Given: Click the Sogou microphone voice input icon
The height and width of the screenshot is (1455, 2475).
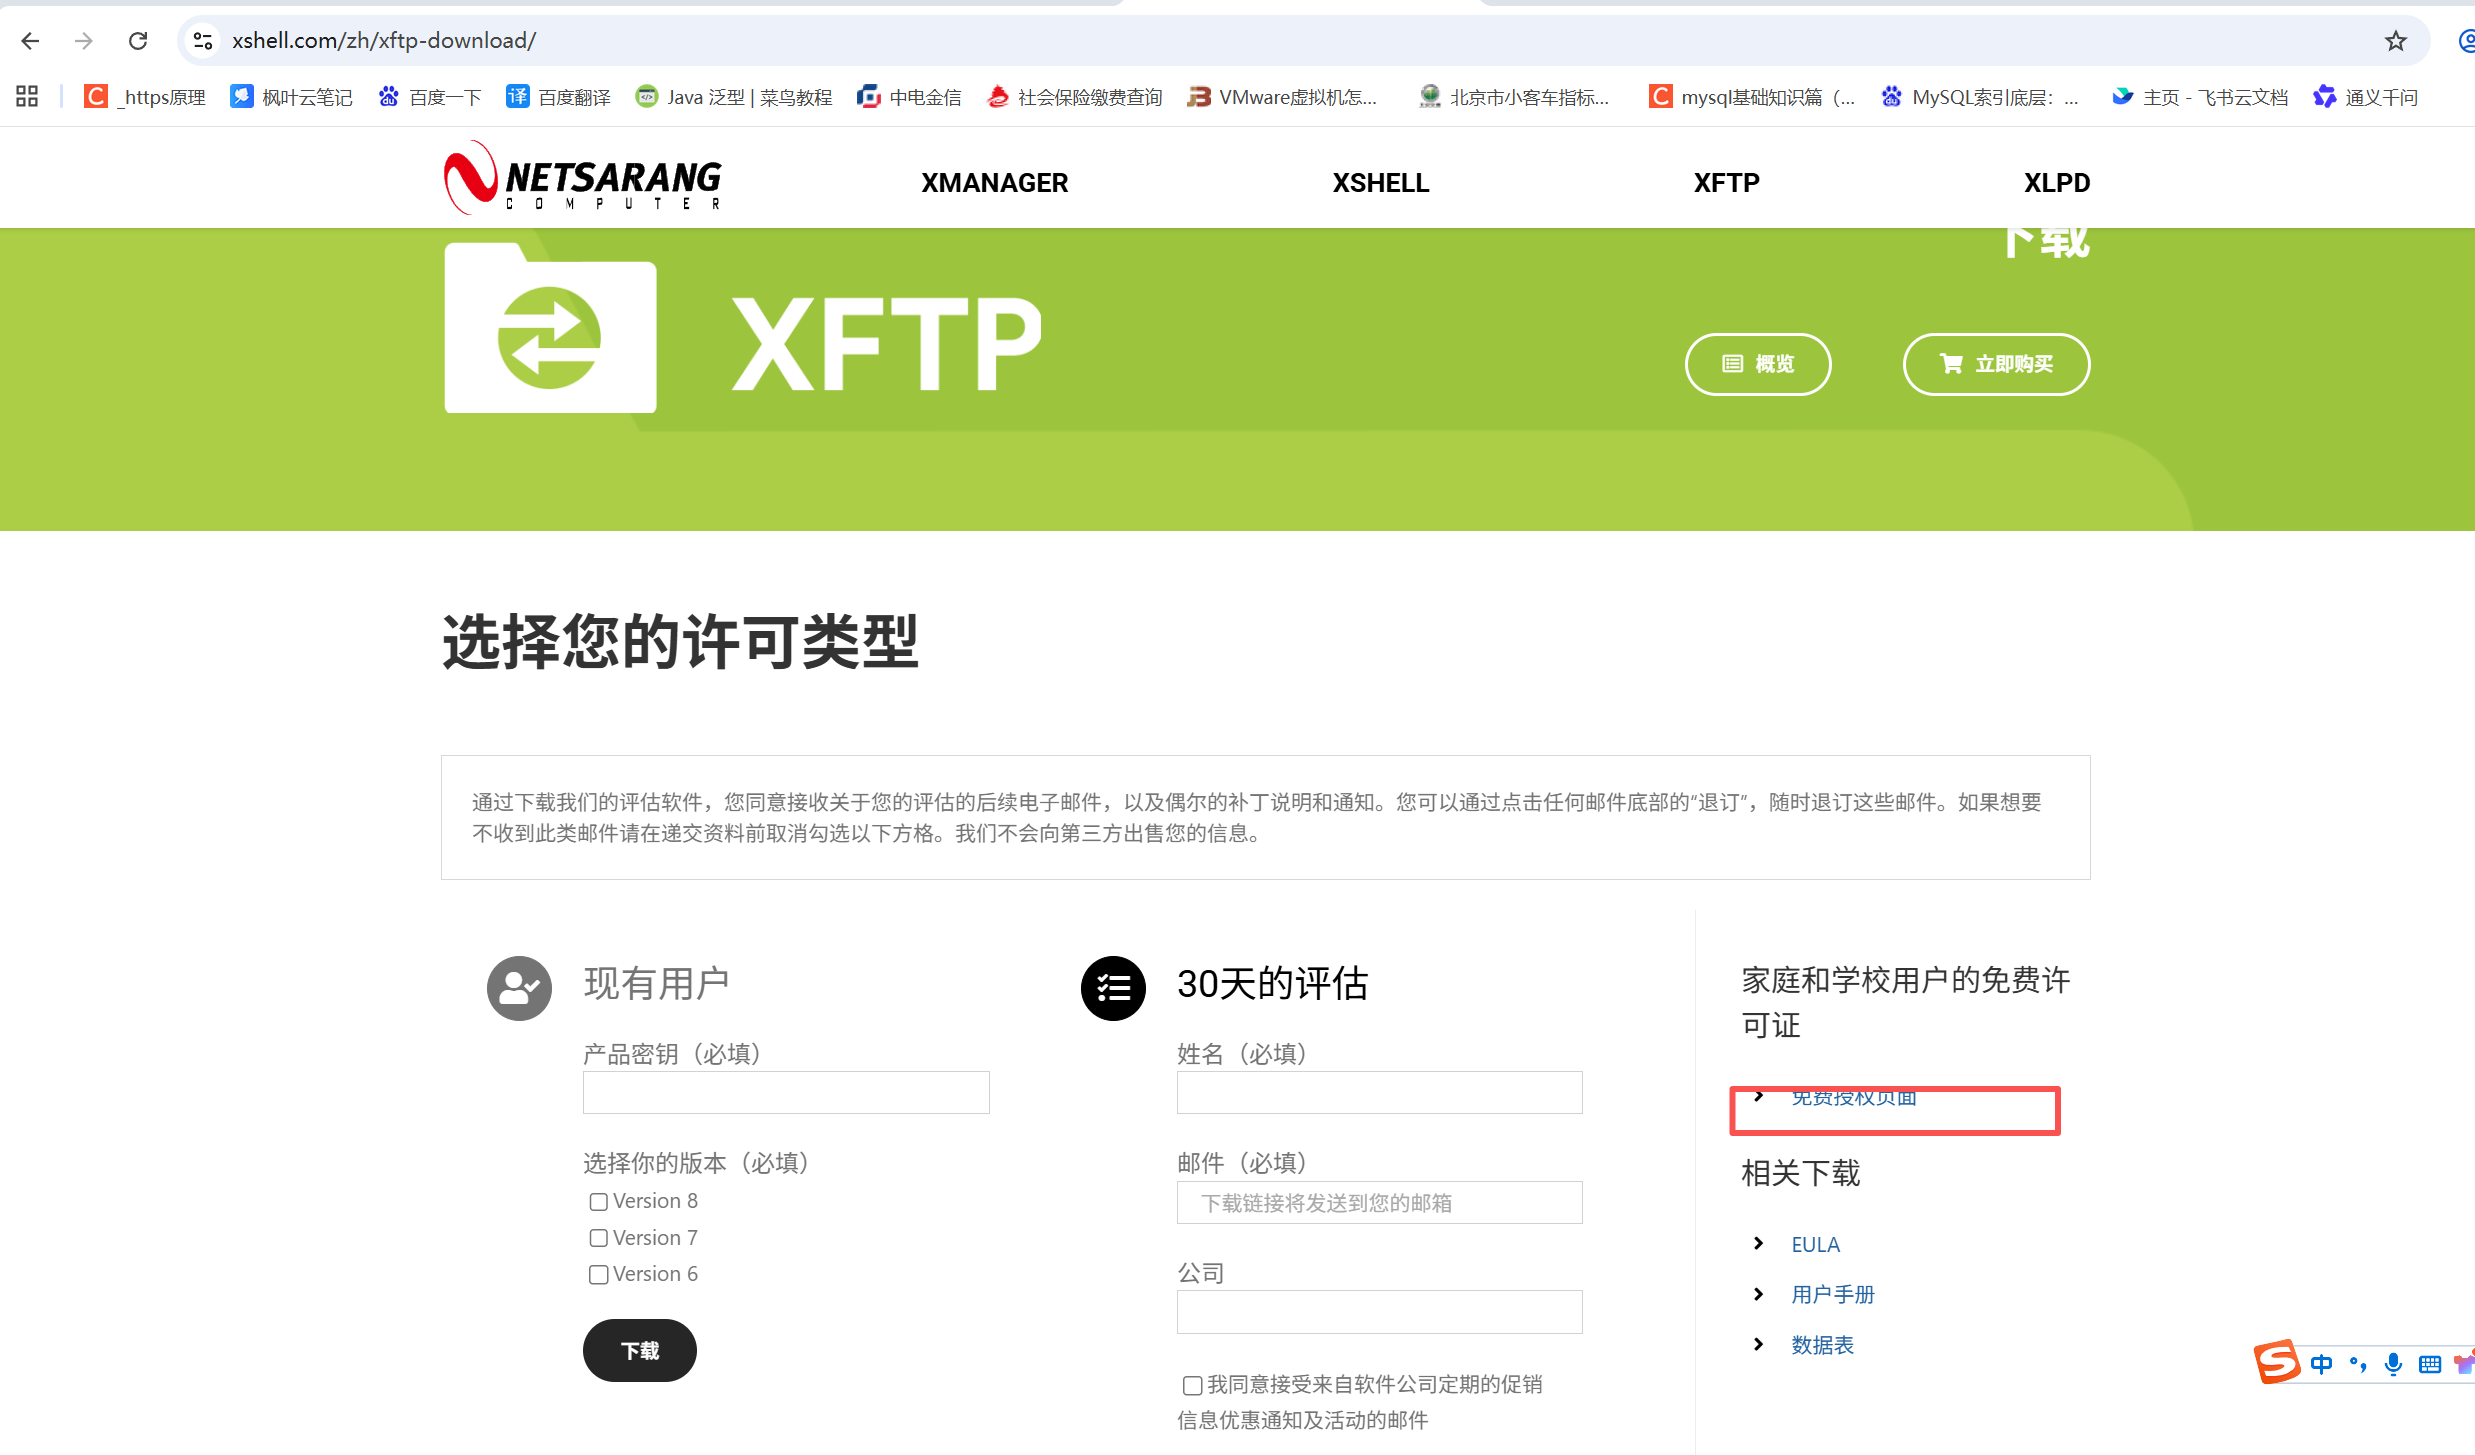Looking at the screenshot, I should (2393, 1364).
